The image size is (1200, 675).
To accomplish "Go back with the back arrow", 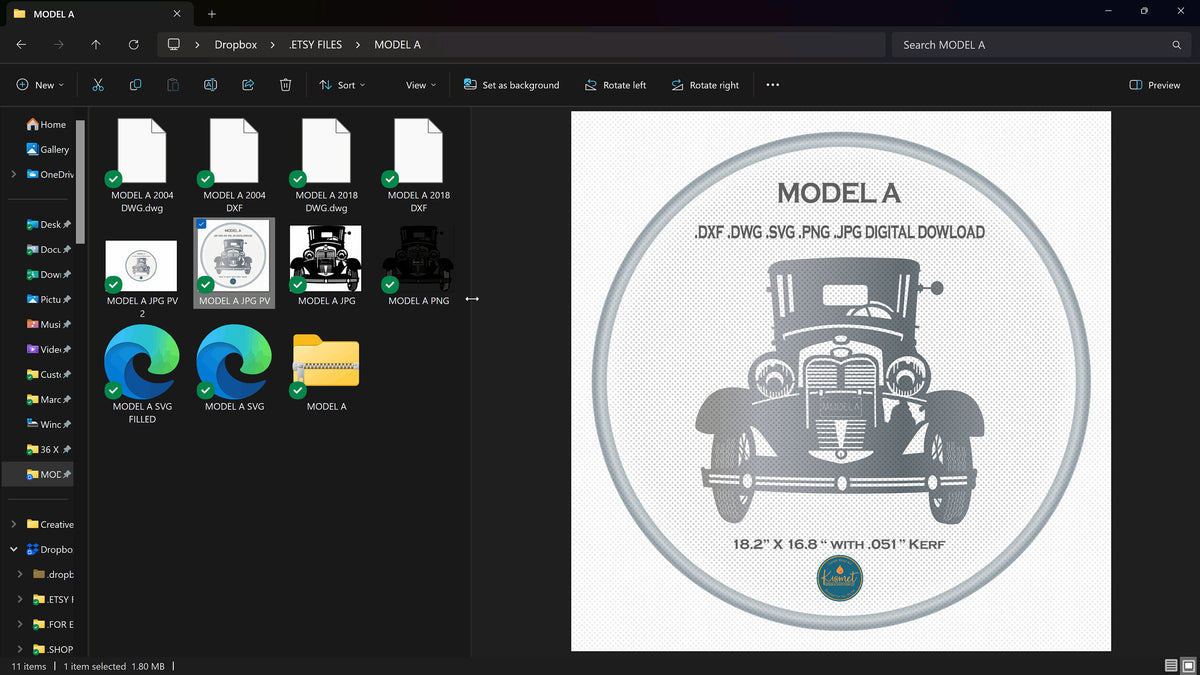I will tap(21, 45).
